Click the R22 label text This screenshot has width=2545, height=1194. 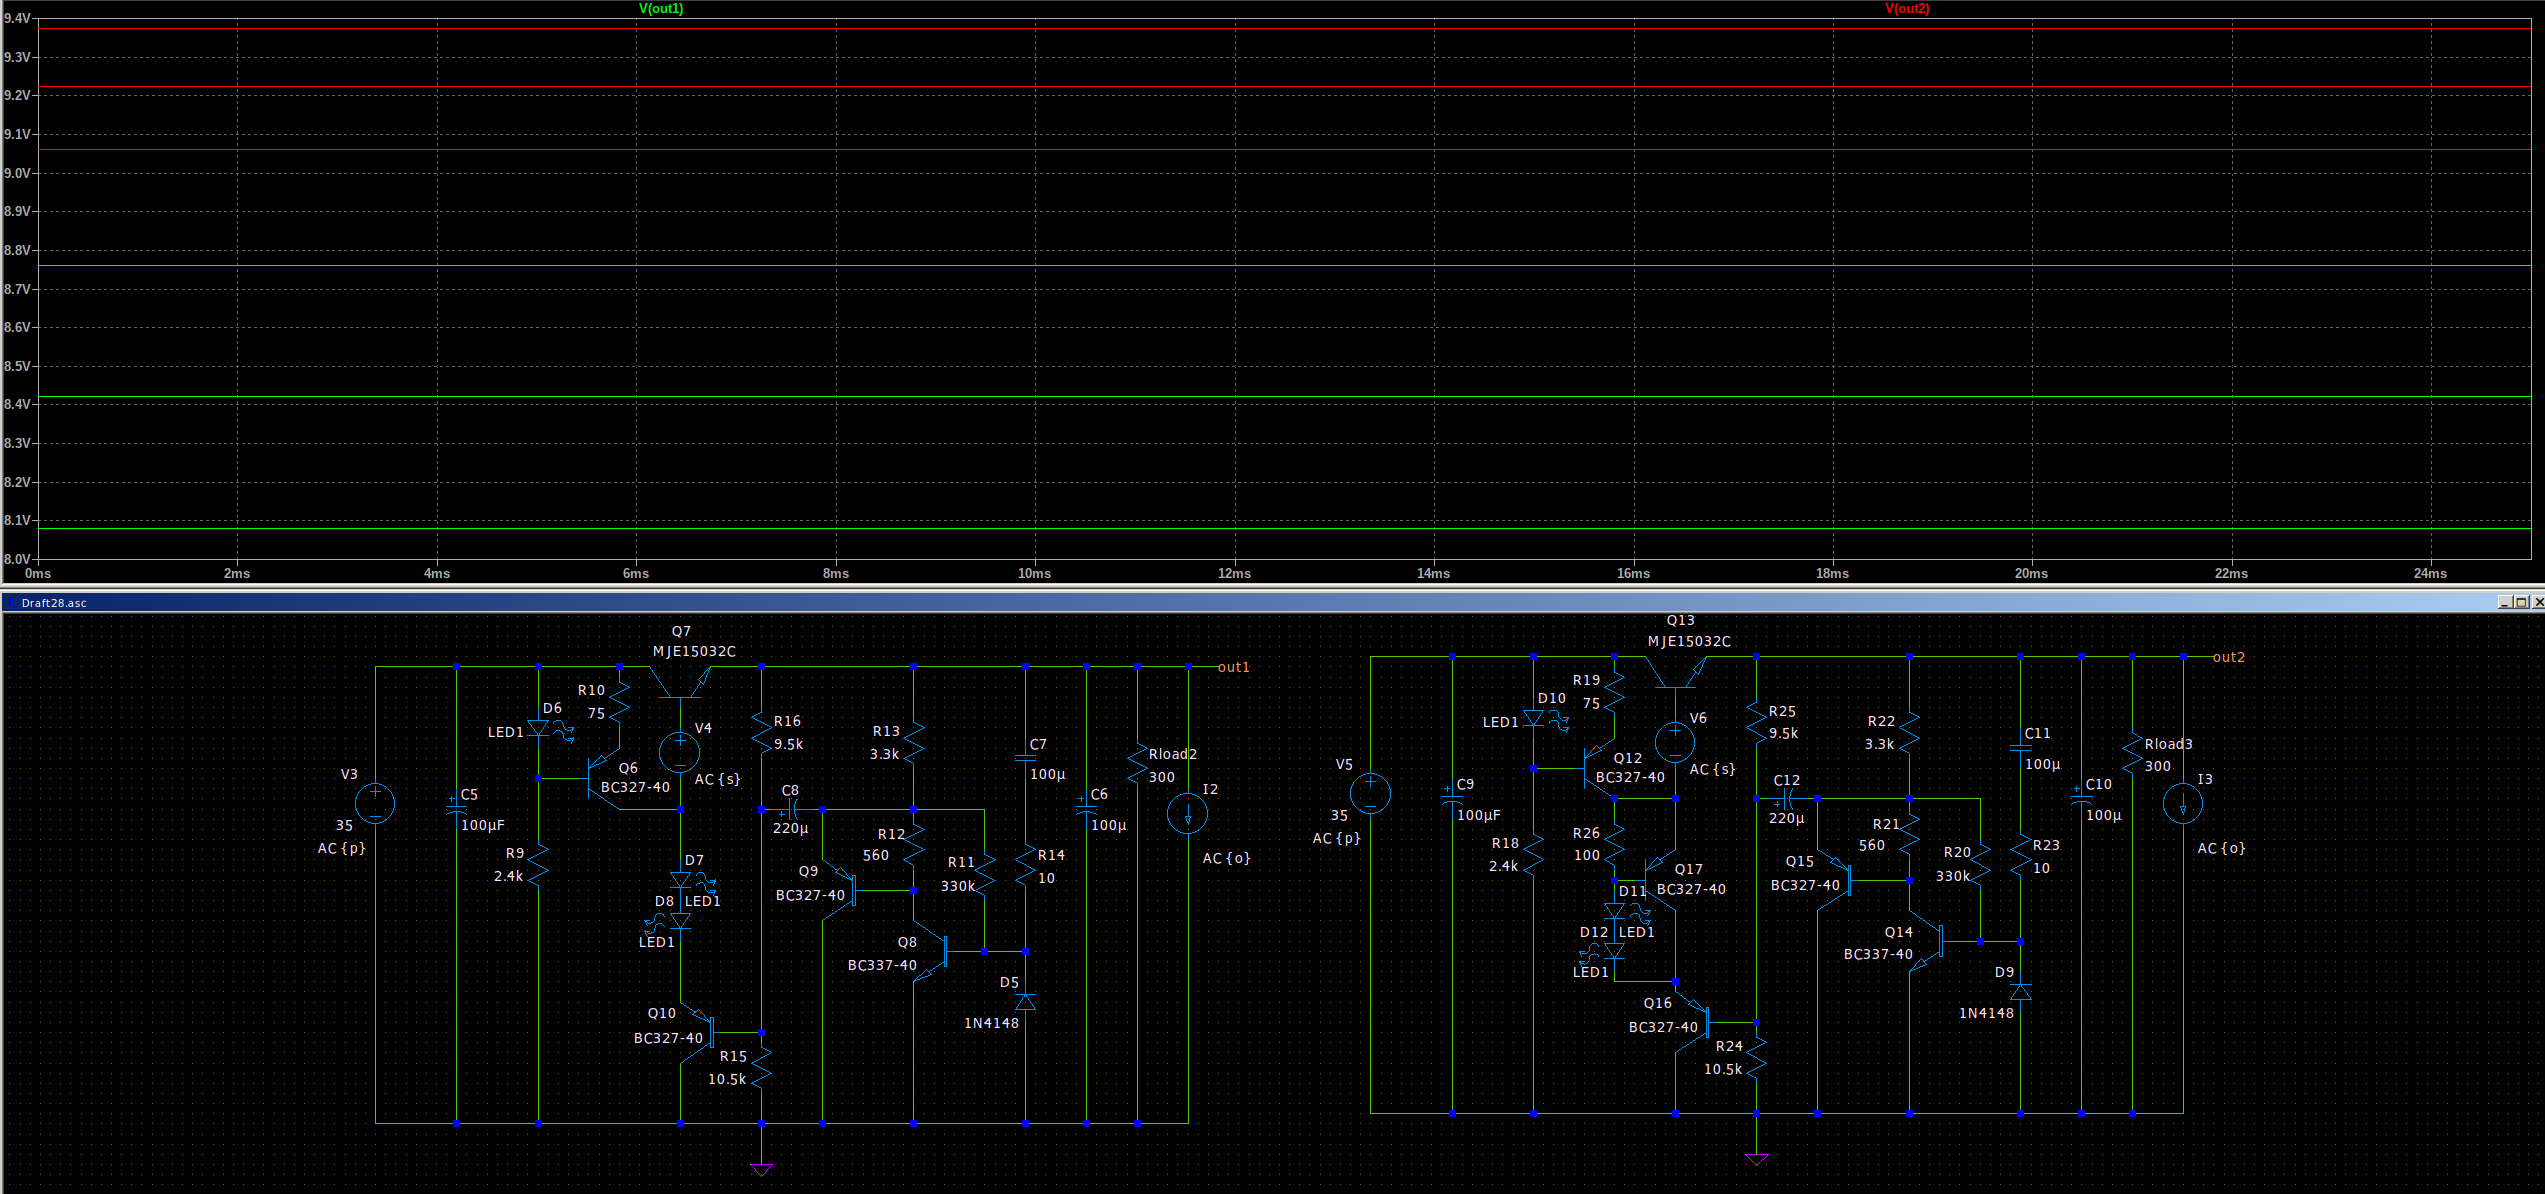click(x=1881, y=721)
